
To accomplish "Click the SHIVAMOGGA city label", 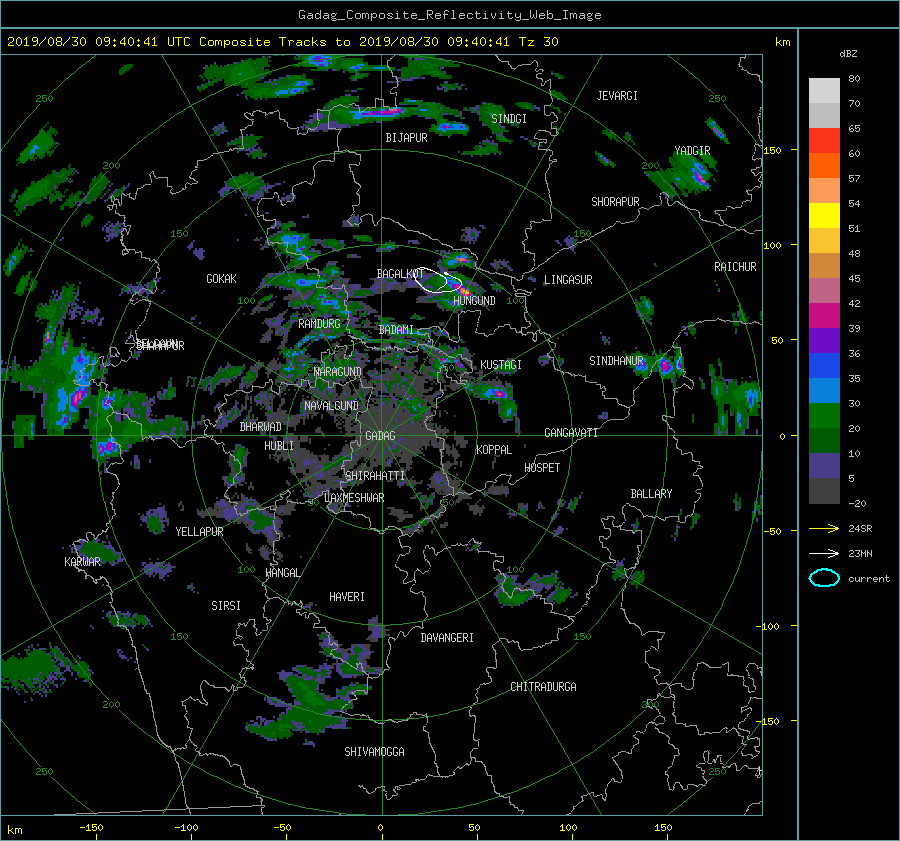I will 374,752.
